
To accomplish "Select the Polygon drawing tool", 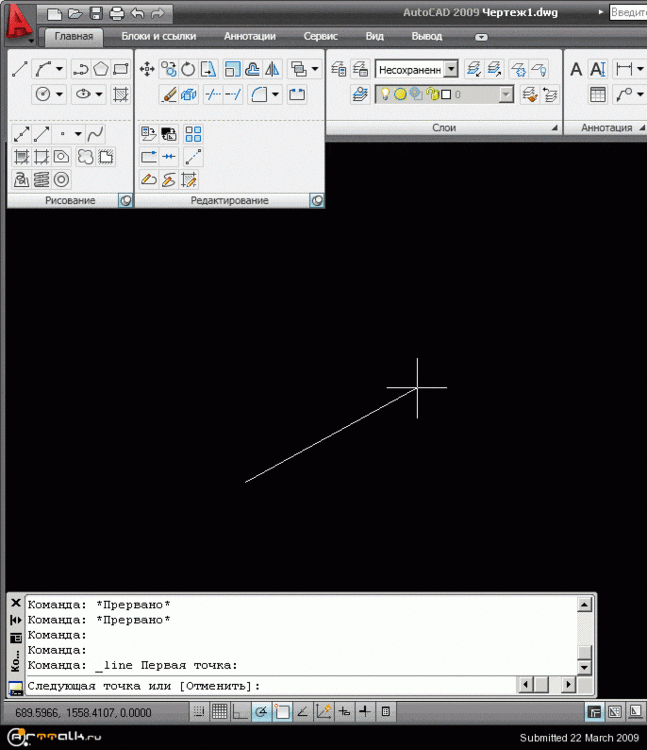I will click(x=100, y=69).
